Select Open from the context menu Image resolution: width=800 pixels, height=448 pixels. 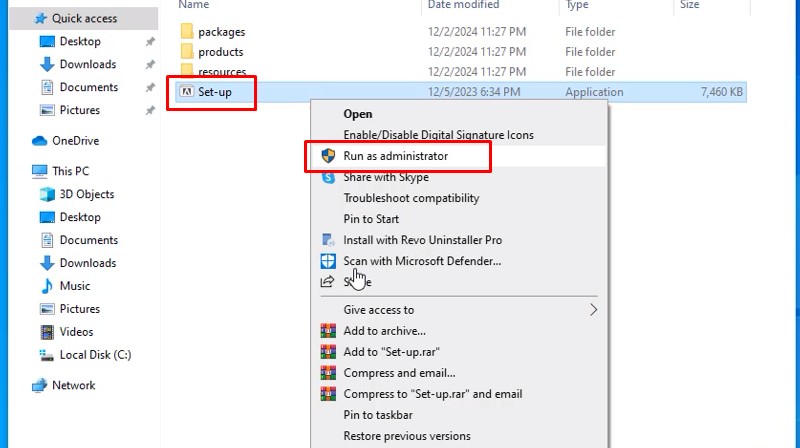point(358,114)
